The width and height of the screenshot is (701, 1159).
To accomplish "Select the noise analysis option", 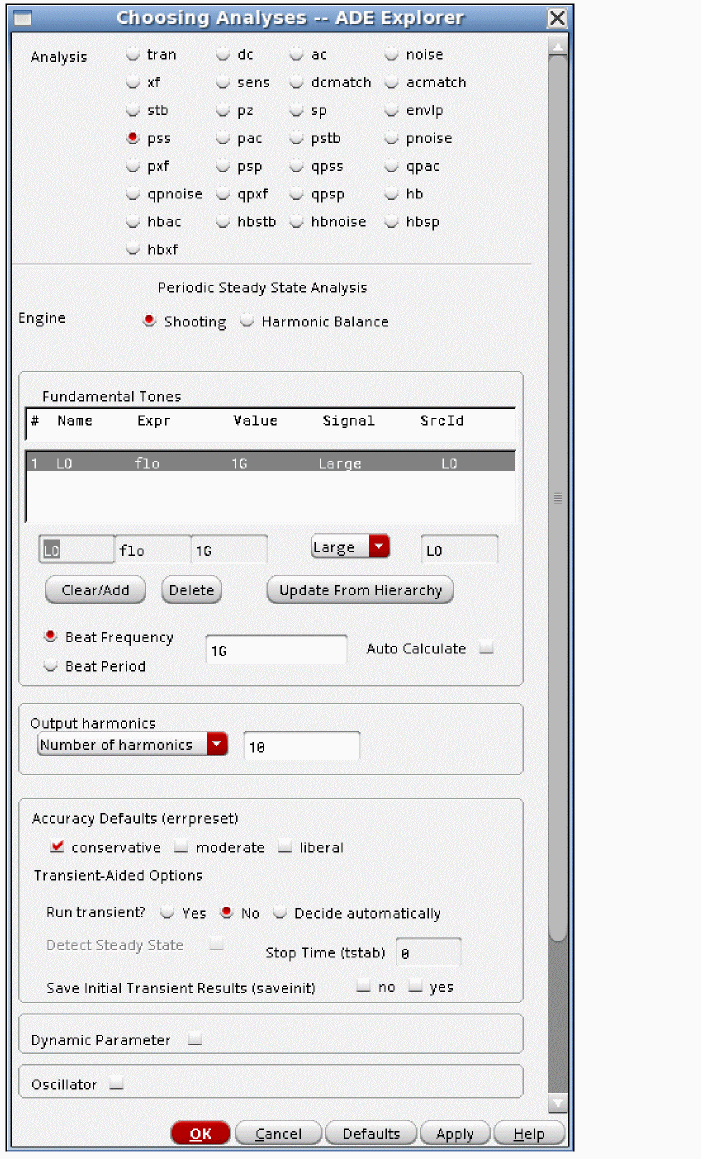I will (392, 54).
